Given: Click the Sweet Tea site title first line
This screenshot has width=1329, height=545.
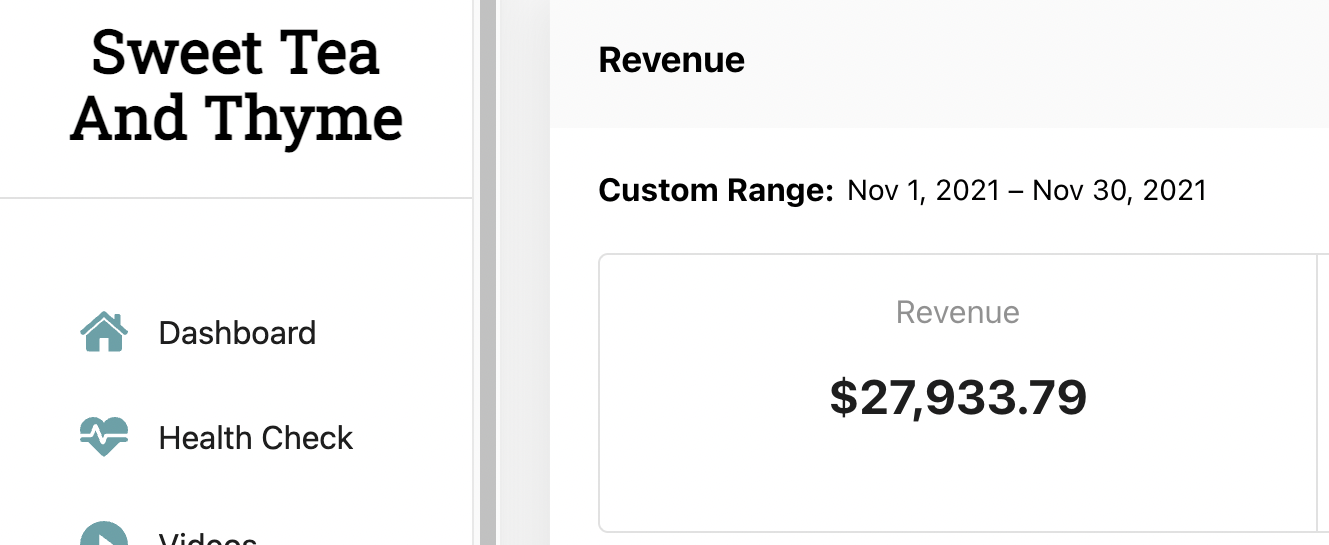Looking at the screenshot, I should pos(236,52).
